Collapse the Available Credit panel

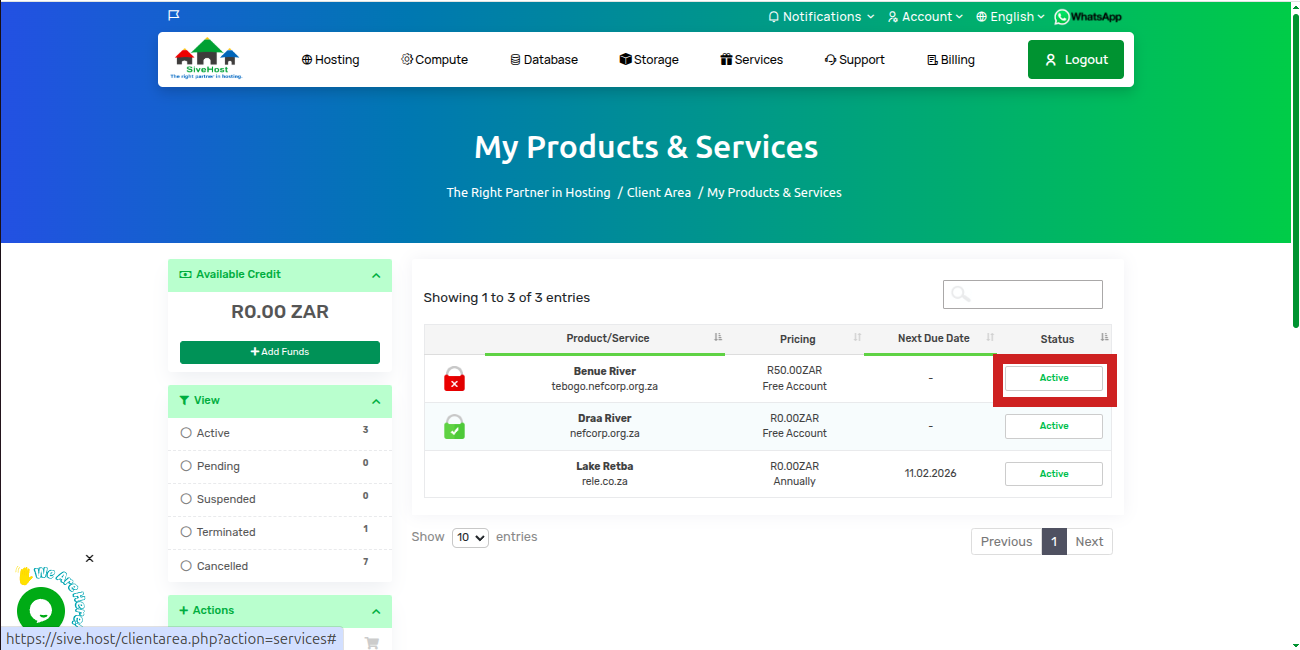pyautogui.click(x=376, y=275)
